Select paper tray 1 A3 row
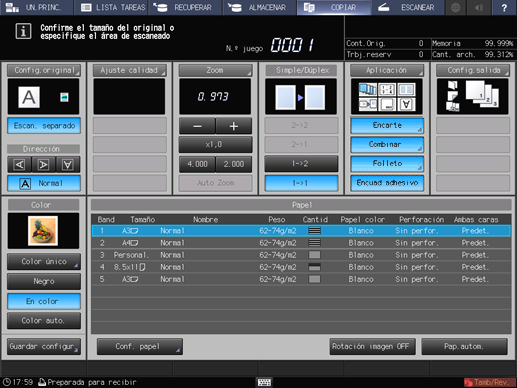 (301, 231)
